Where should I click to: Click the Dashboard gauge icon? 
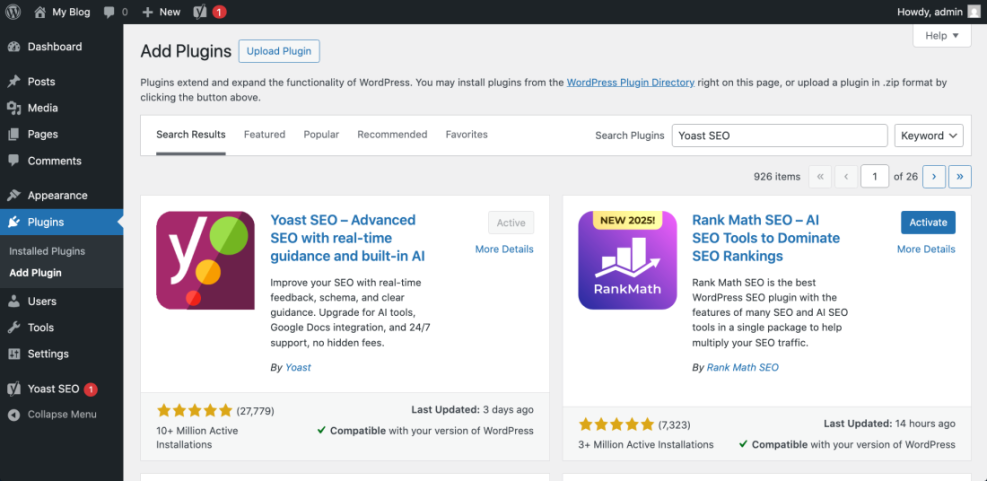14,47
